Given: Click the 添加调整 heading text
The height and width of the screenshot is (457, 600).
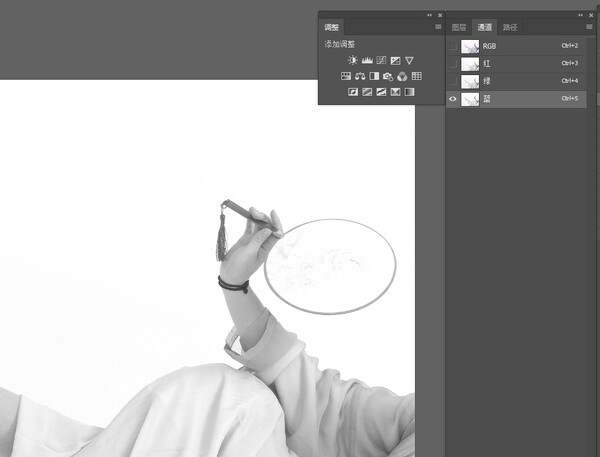Looking at the screenshot, I should [340, 44].
